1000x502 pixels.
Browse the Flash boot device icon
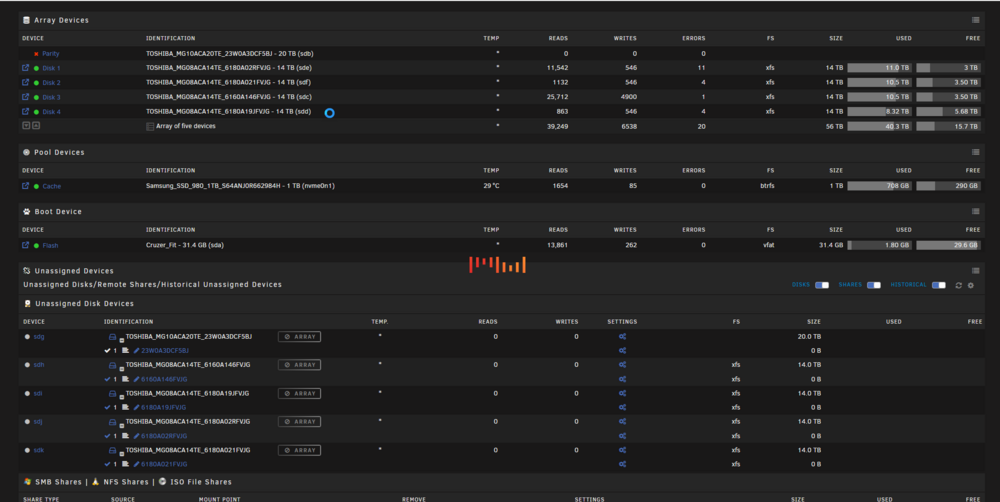[x=26, y=246]
